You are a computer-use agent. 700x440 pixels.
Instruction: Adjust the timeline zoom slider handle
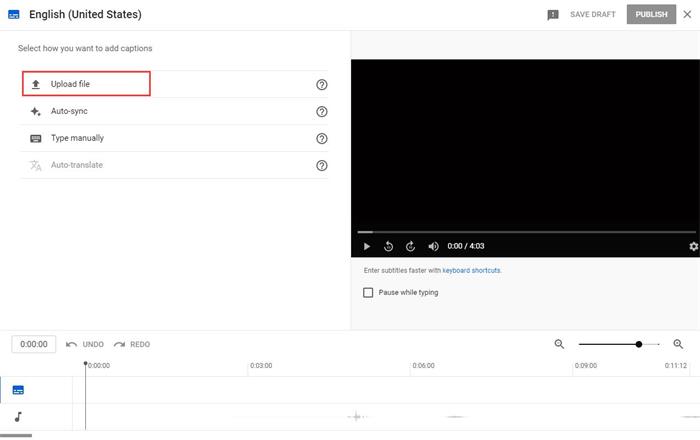coord(639,344)
